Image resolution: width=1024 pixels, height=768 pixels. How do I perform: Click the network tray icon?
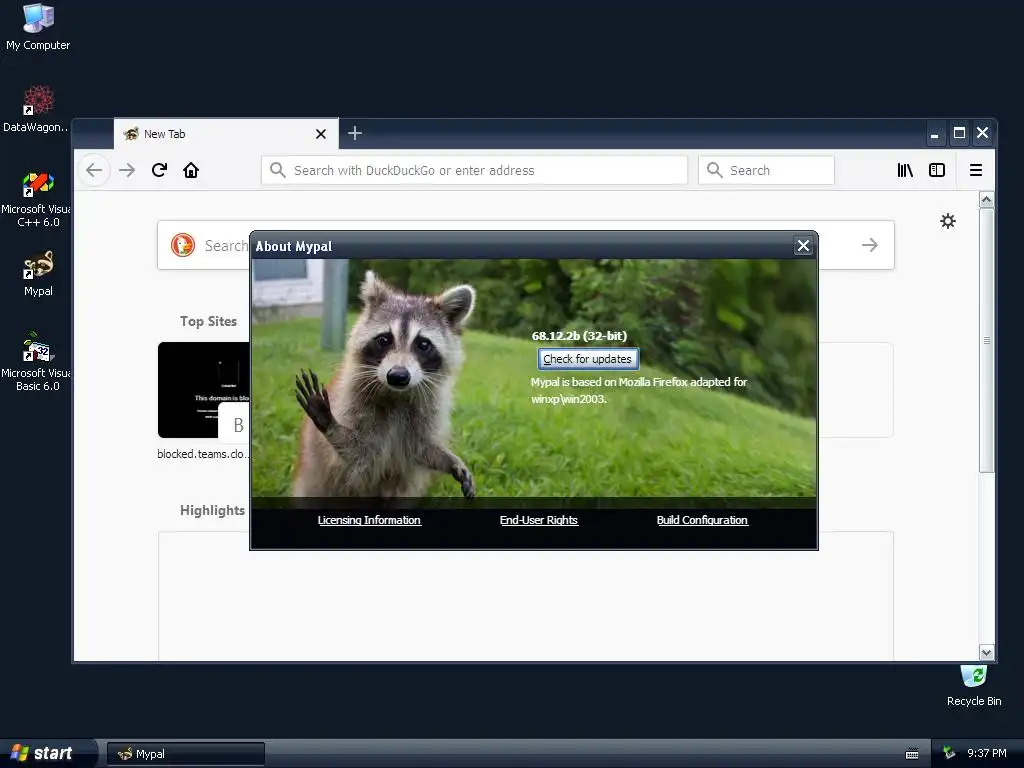coord(949,754)
